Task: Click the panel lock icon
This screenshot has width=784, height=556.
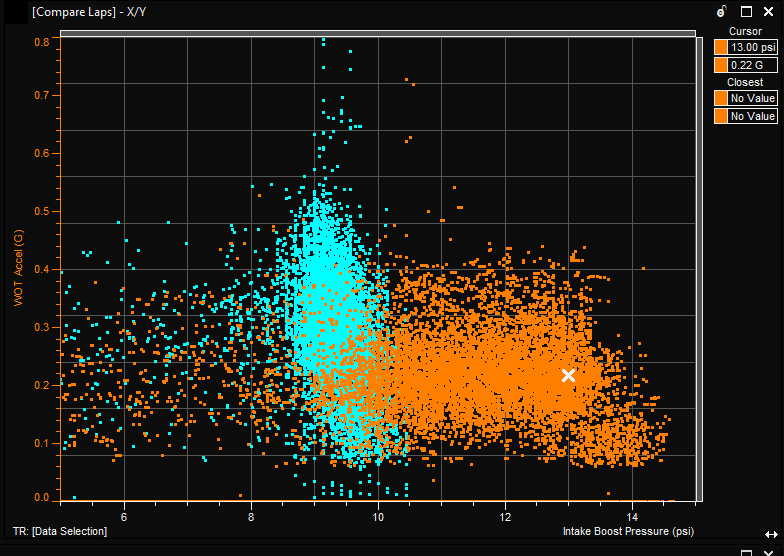Action: click(x=721, y=12)
